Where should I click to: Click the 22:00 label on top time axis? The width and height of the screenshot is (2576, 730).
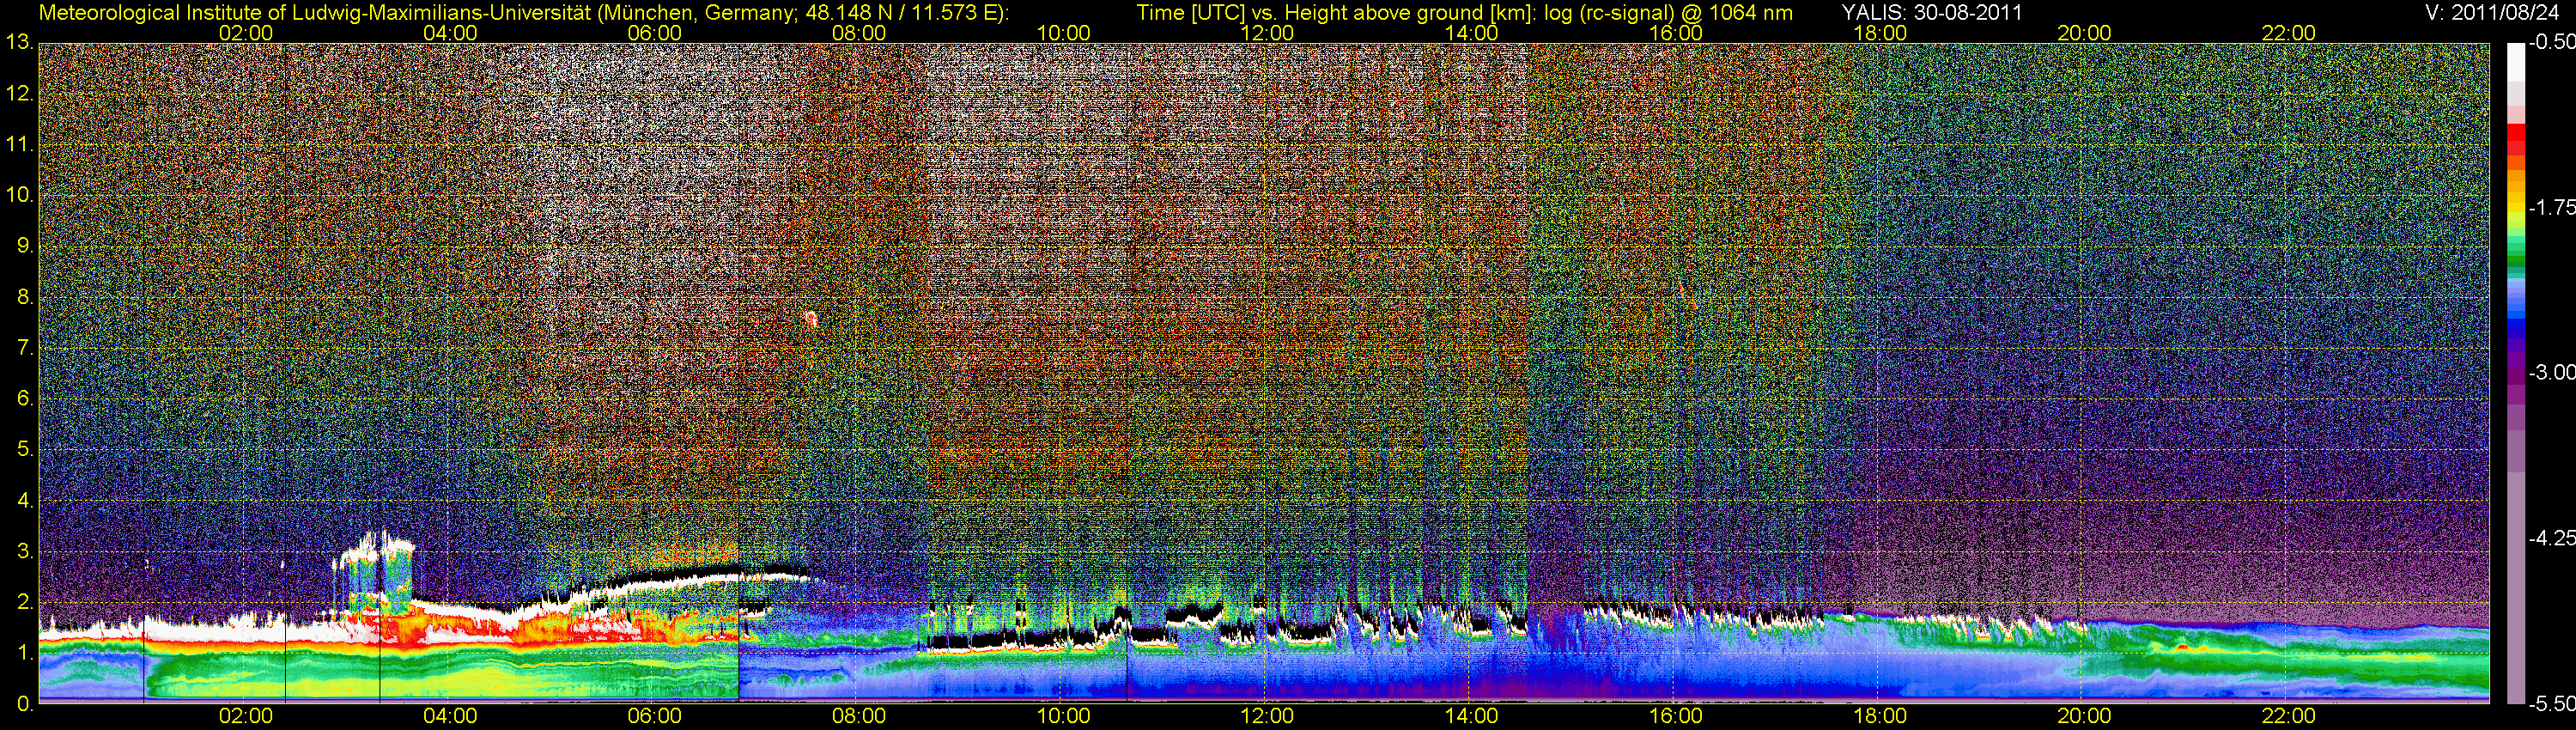coord(2288,33)
